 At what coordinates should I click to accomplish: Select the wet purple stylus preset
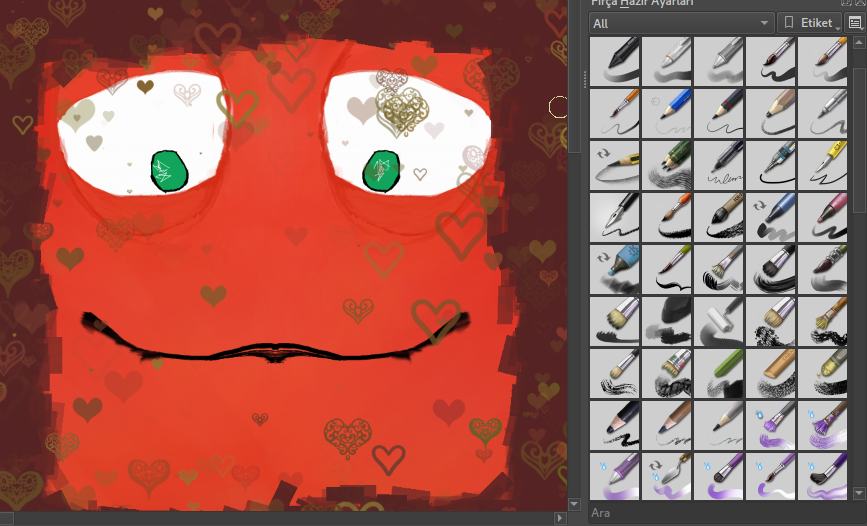click(615, 476)
